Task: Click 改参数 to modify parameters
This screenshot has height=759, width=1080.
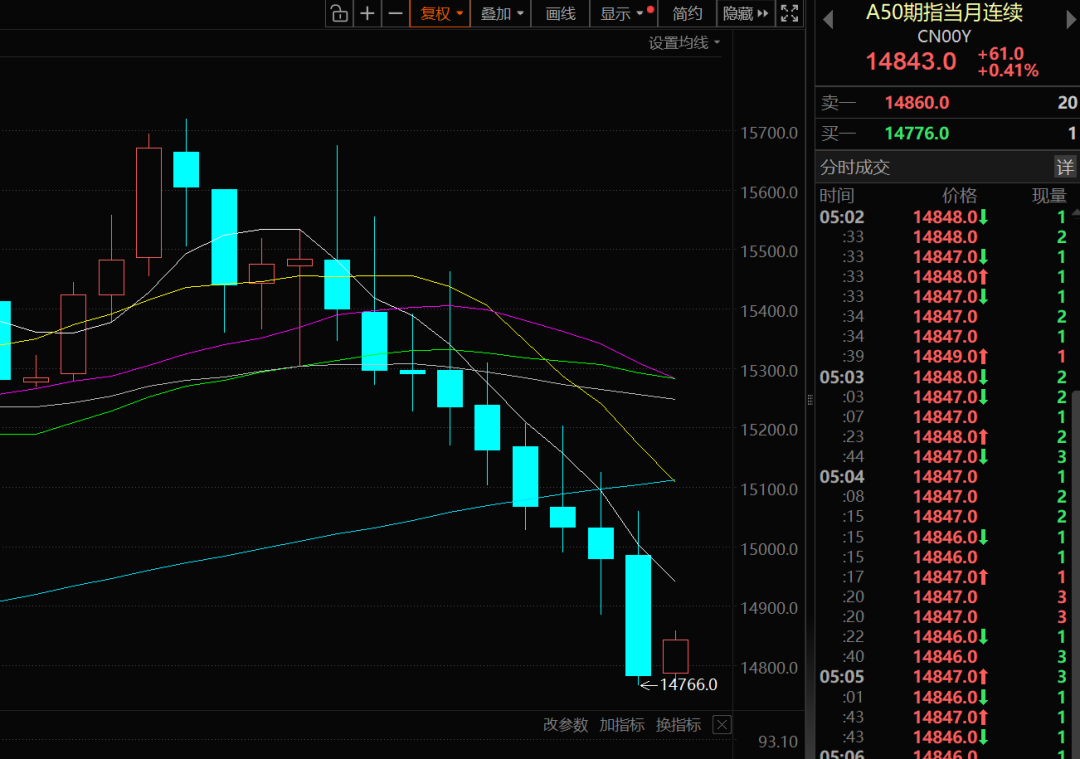Action: pyautogui.click(x=565, y=725)
